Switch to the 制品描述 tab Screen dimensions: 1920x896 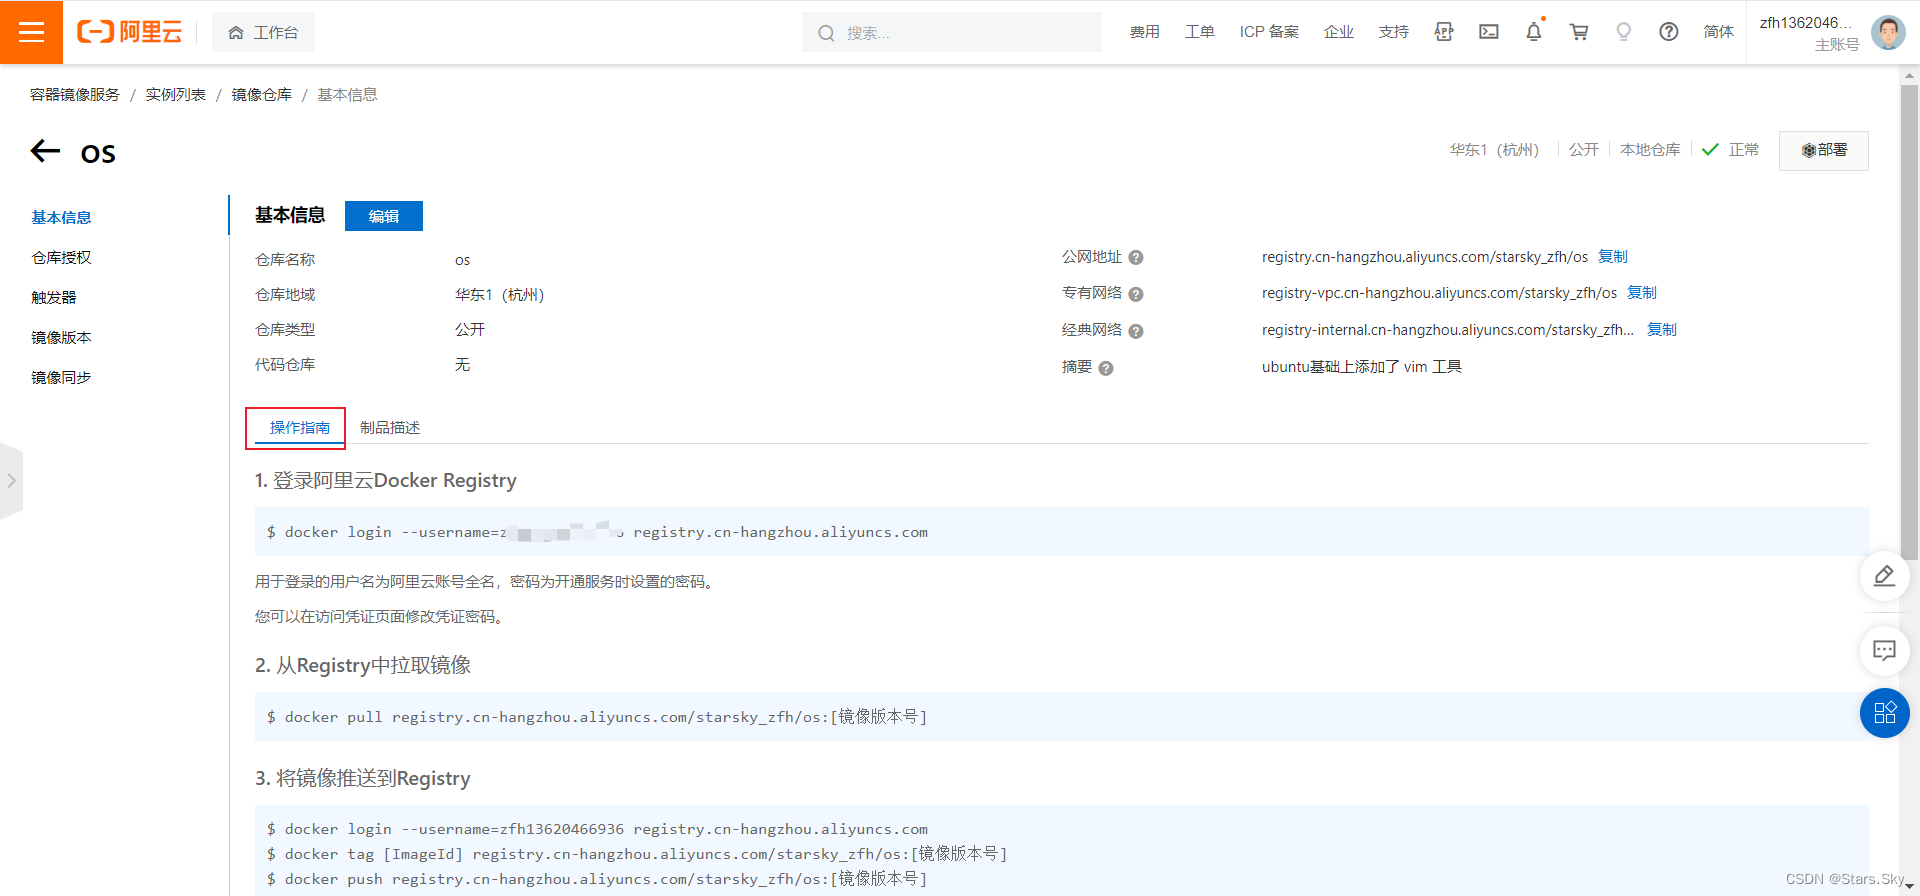tap(390, 427)
